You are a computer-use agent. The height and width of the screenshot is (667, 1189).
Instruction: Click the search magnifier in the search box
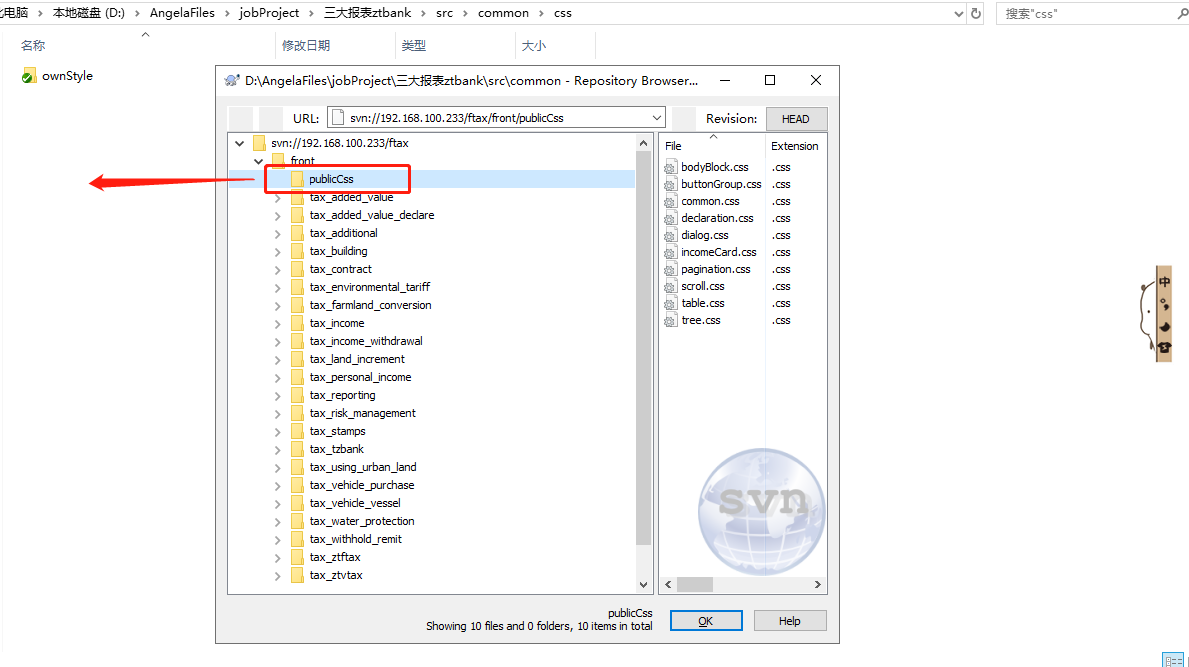coord(1181,13)
